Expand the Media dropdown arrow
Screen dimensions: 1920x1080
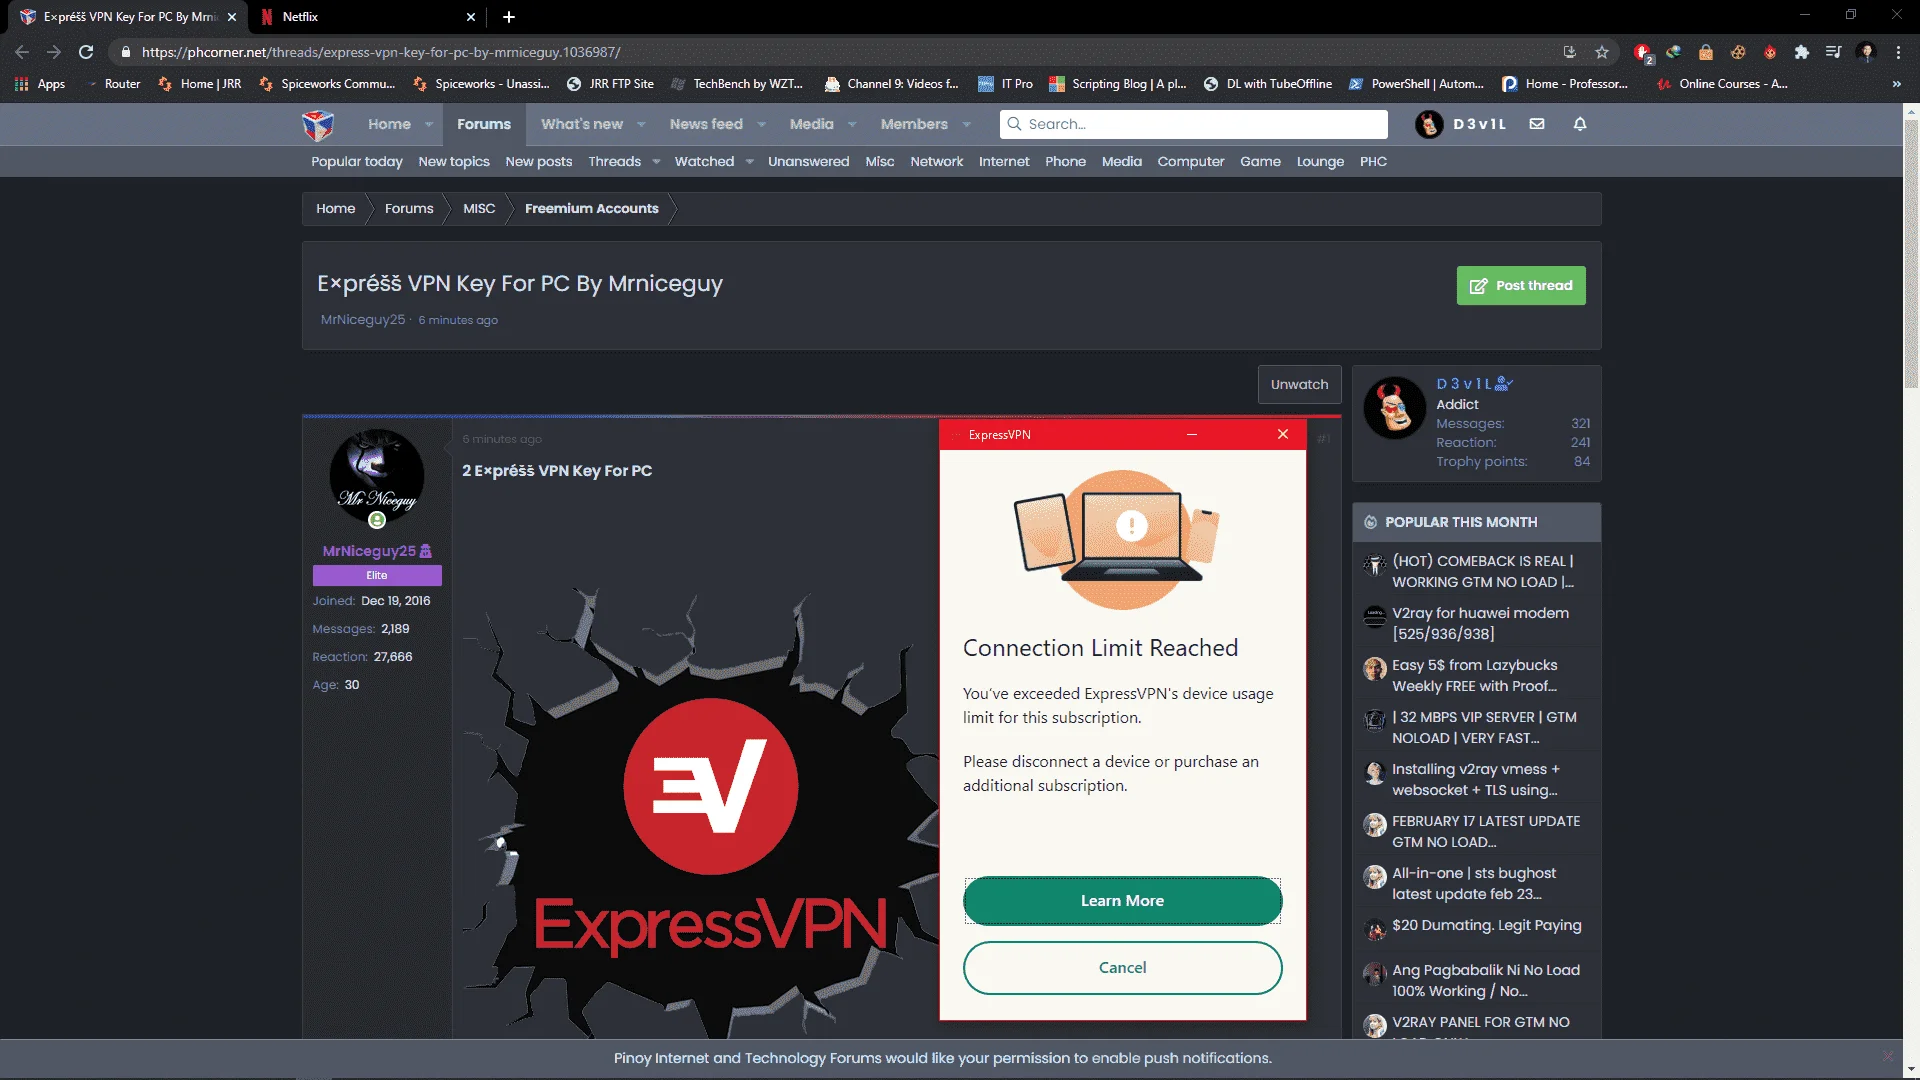click(852, 125)
